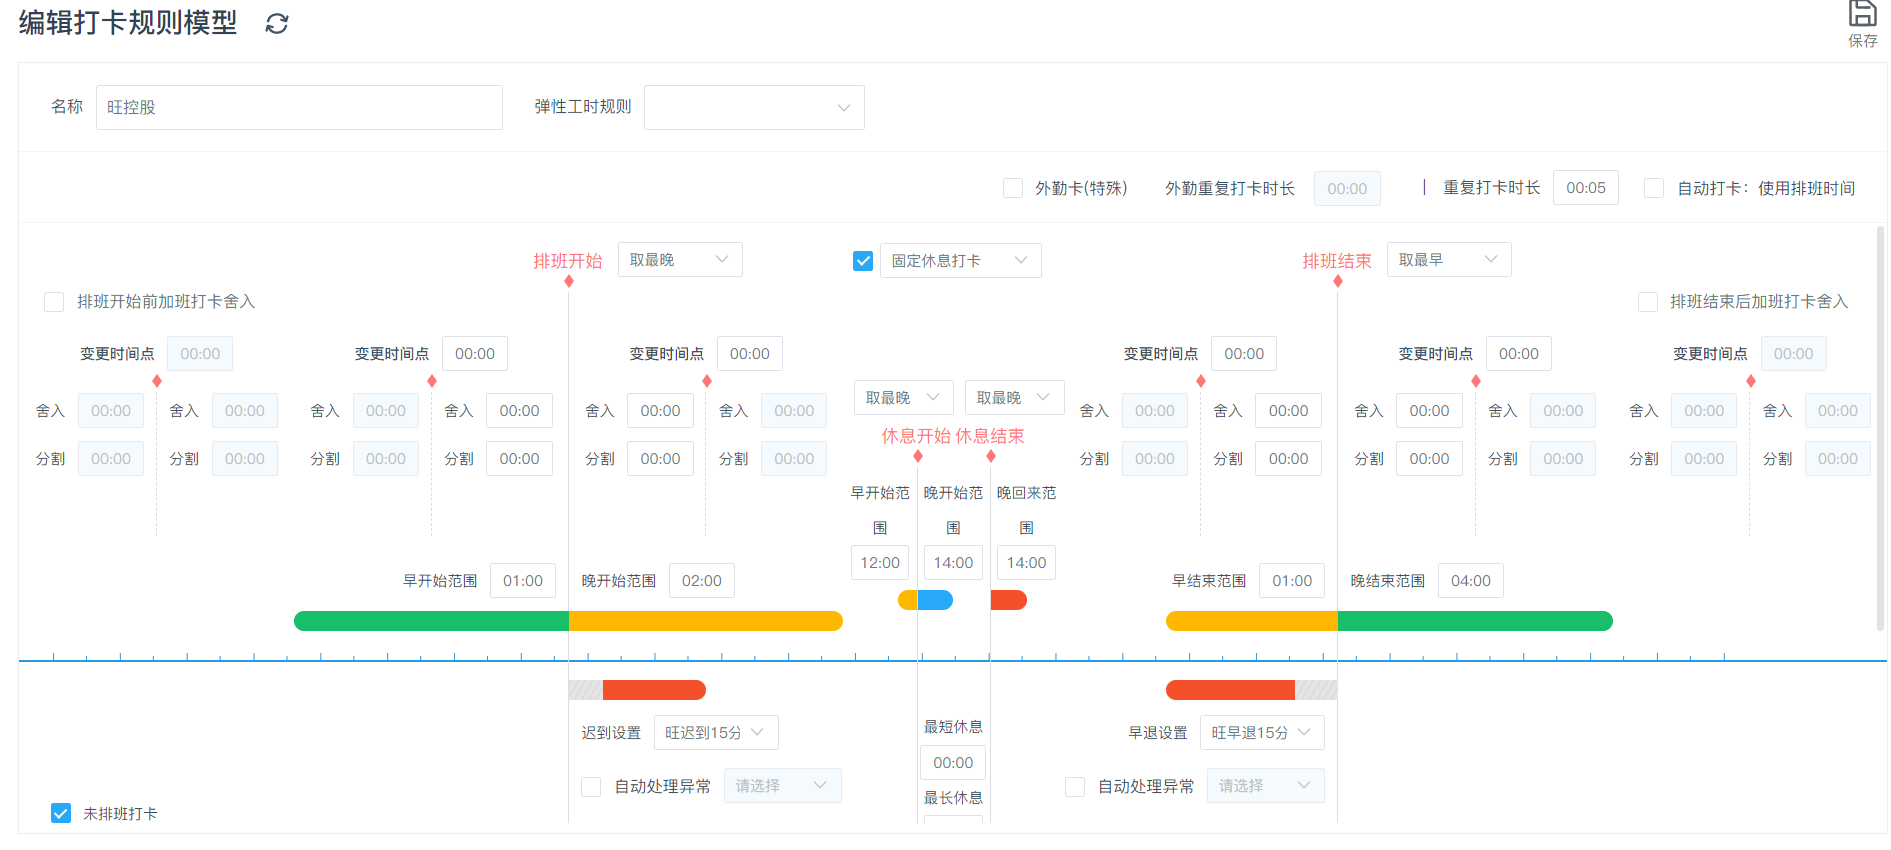1891x850 pixels.
Task: Click the 重复打卡时长 time field
Action: tap(1585, 188)
